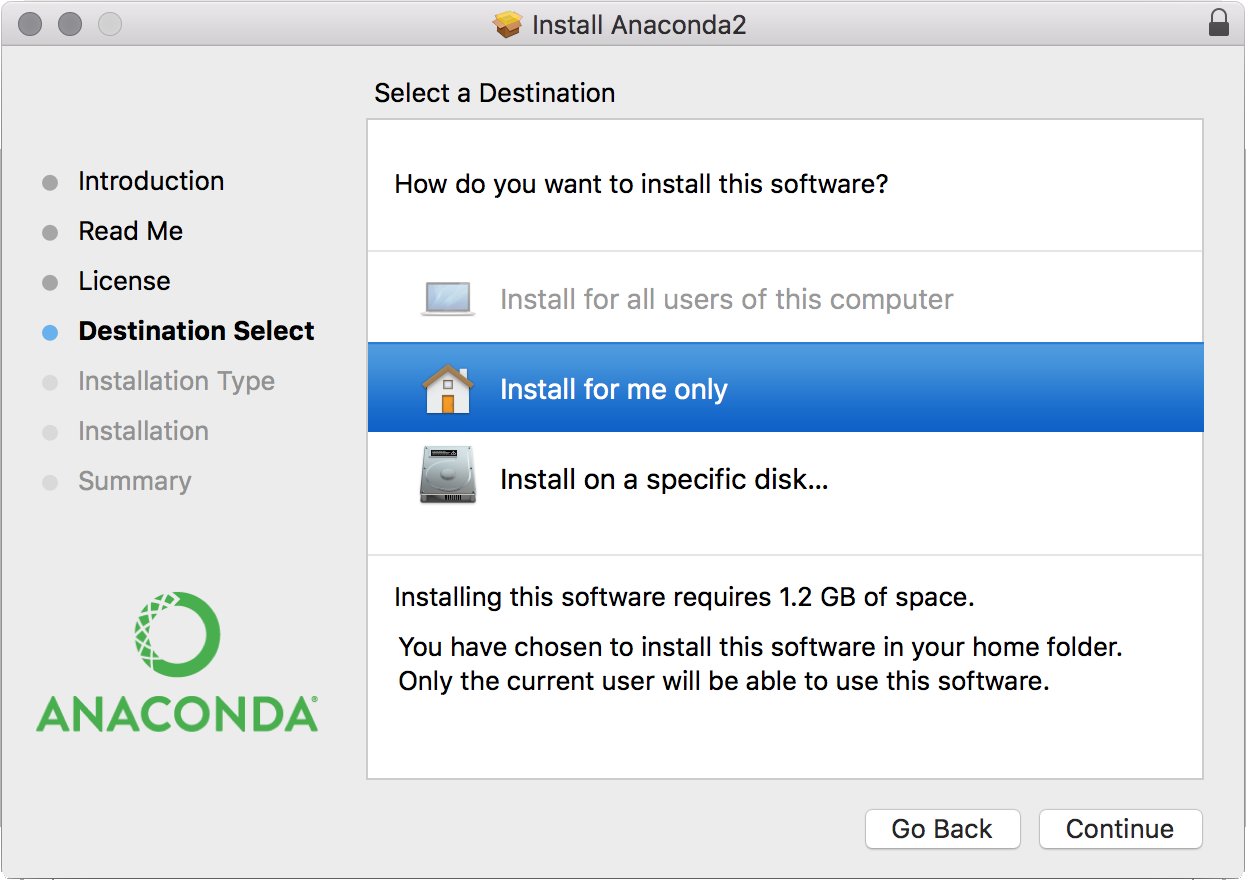Click the lock icon in title bar
1246x880 pixels.
[1219, 23]
